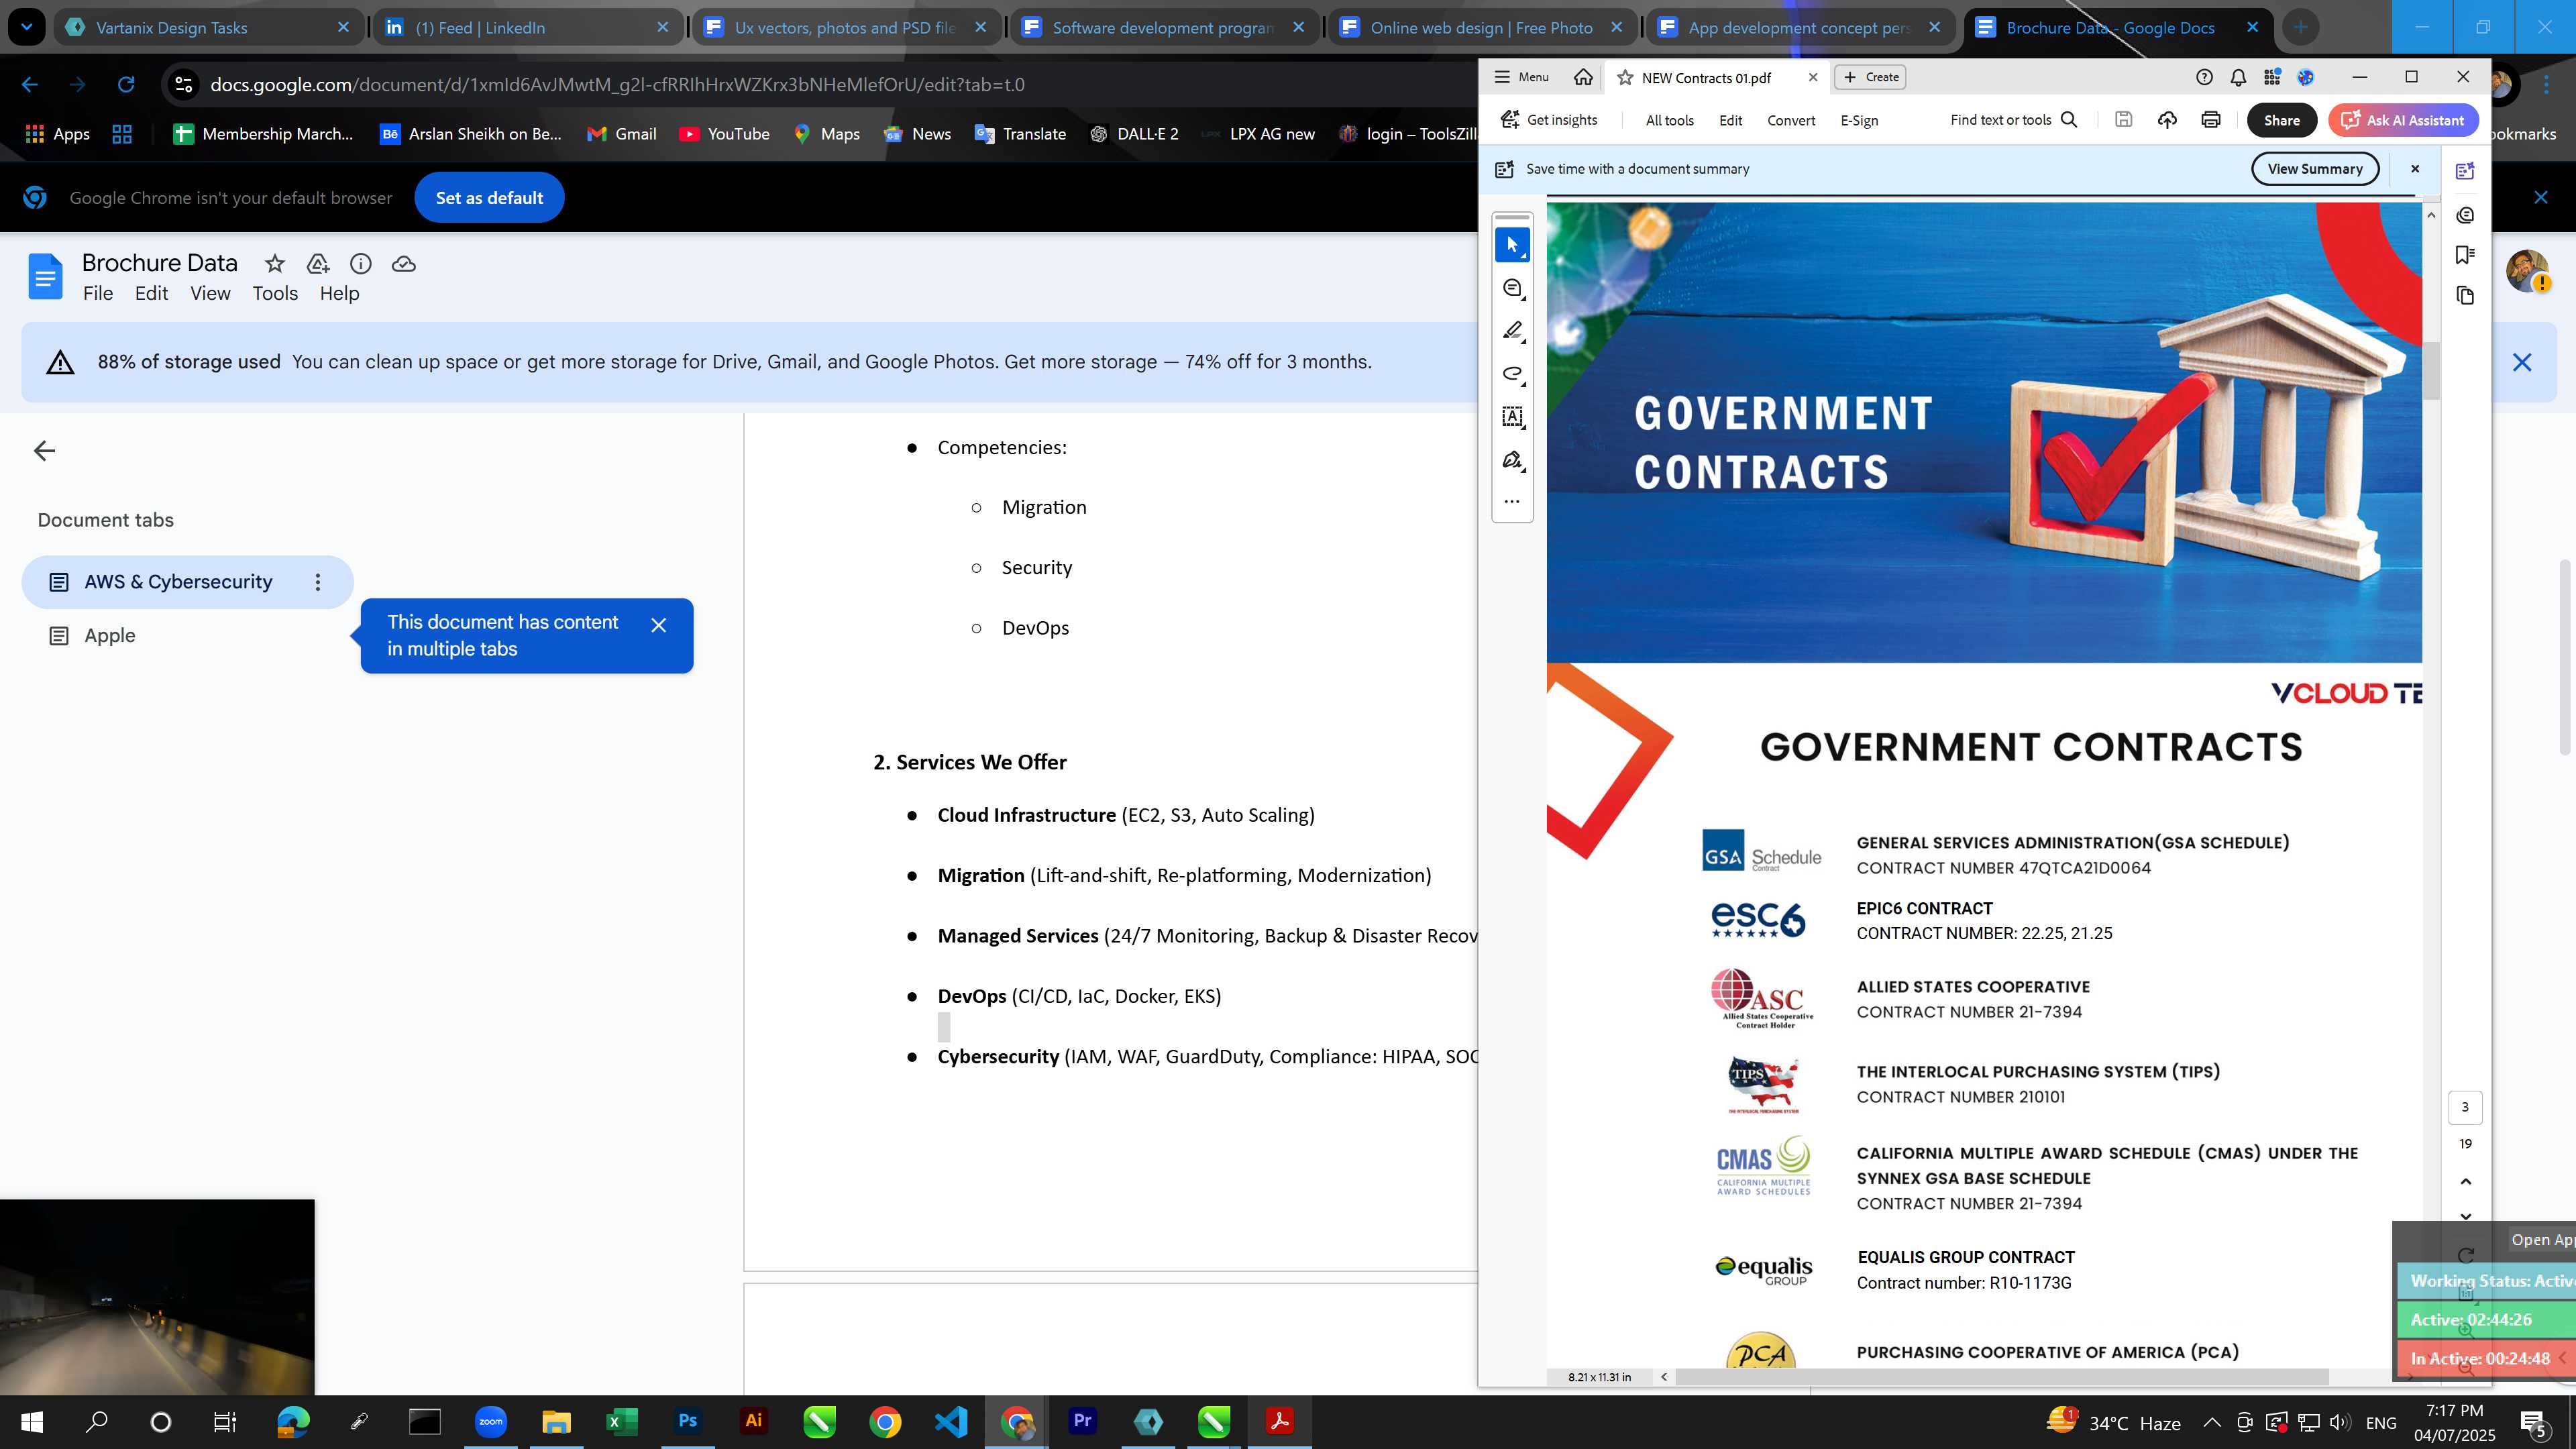Open Excel from the taskbar
The height and width of the screenshot is (1449, 2576).
click(x=621, y=1421)
